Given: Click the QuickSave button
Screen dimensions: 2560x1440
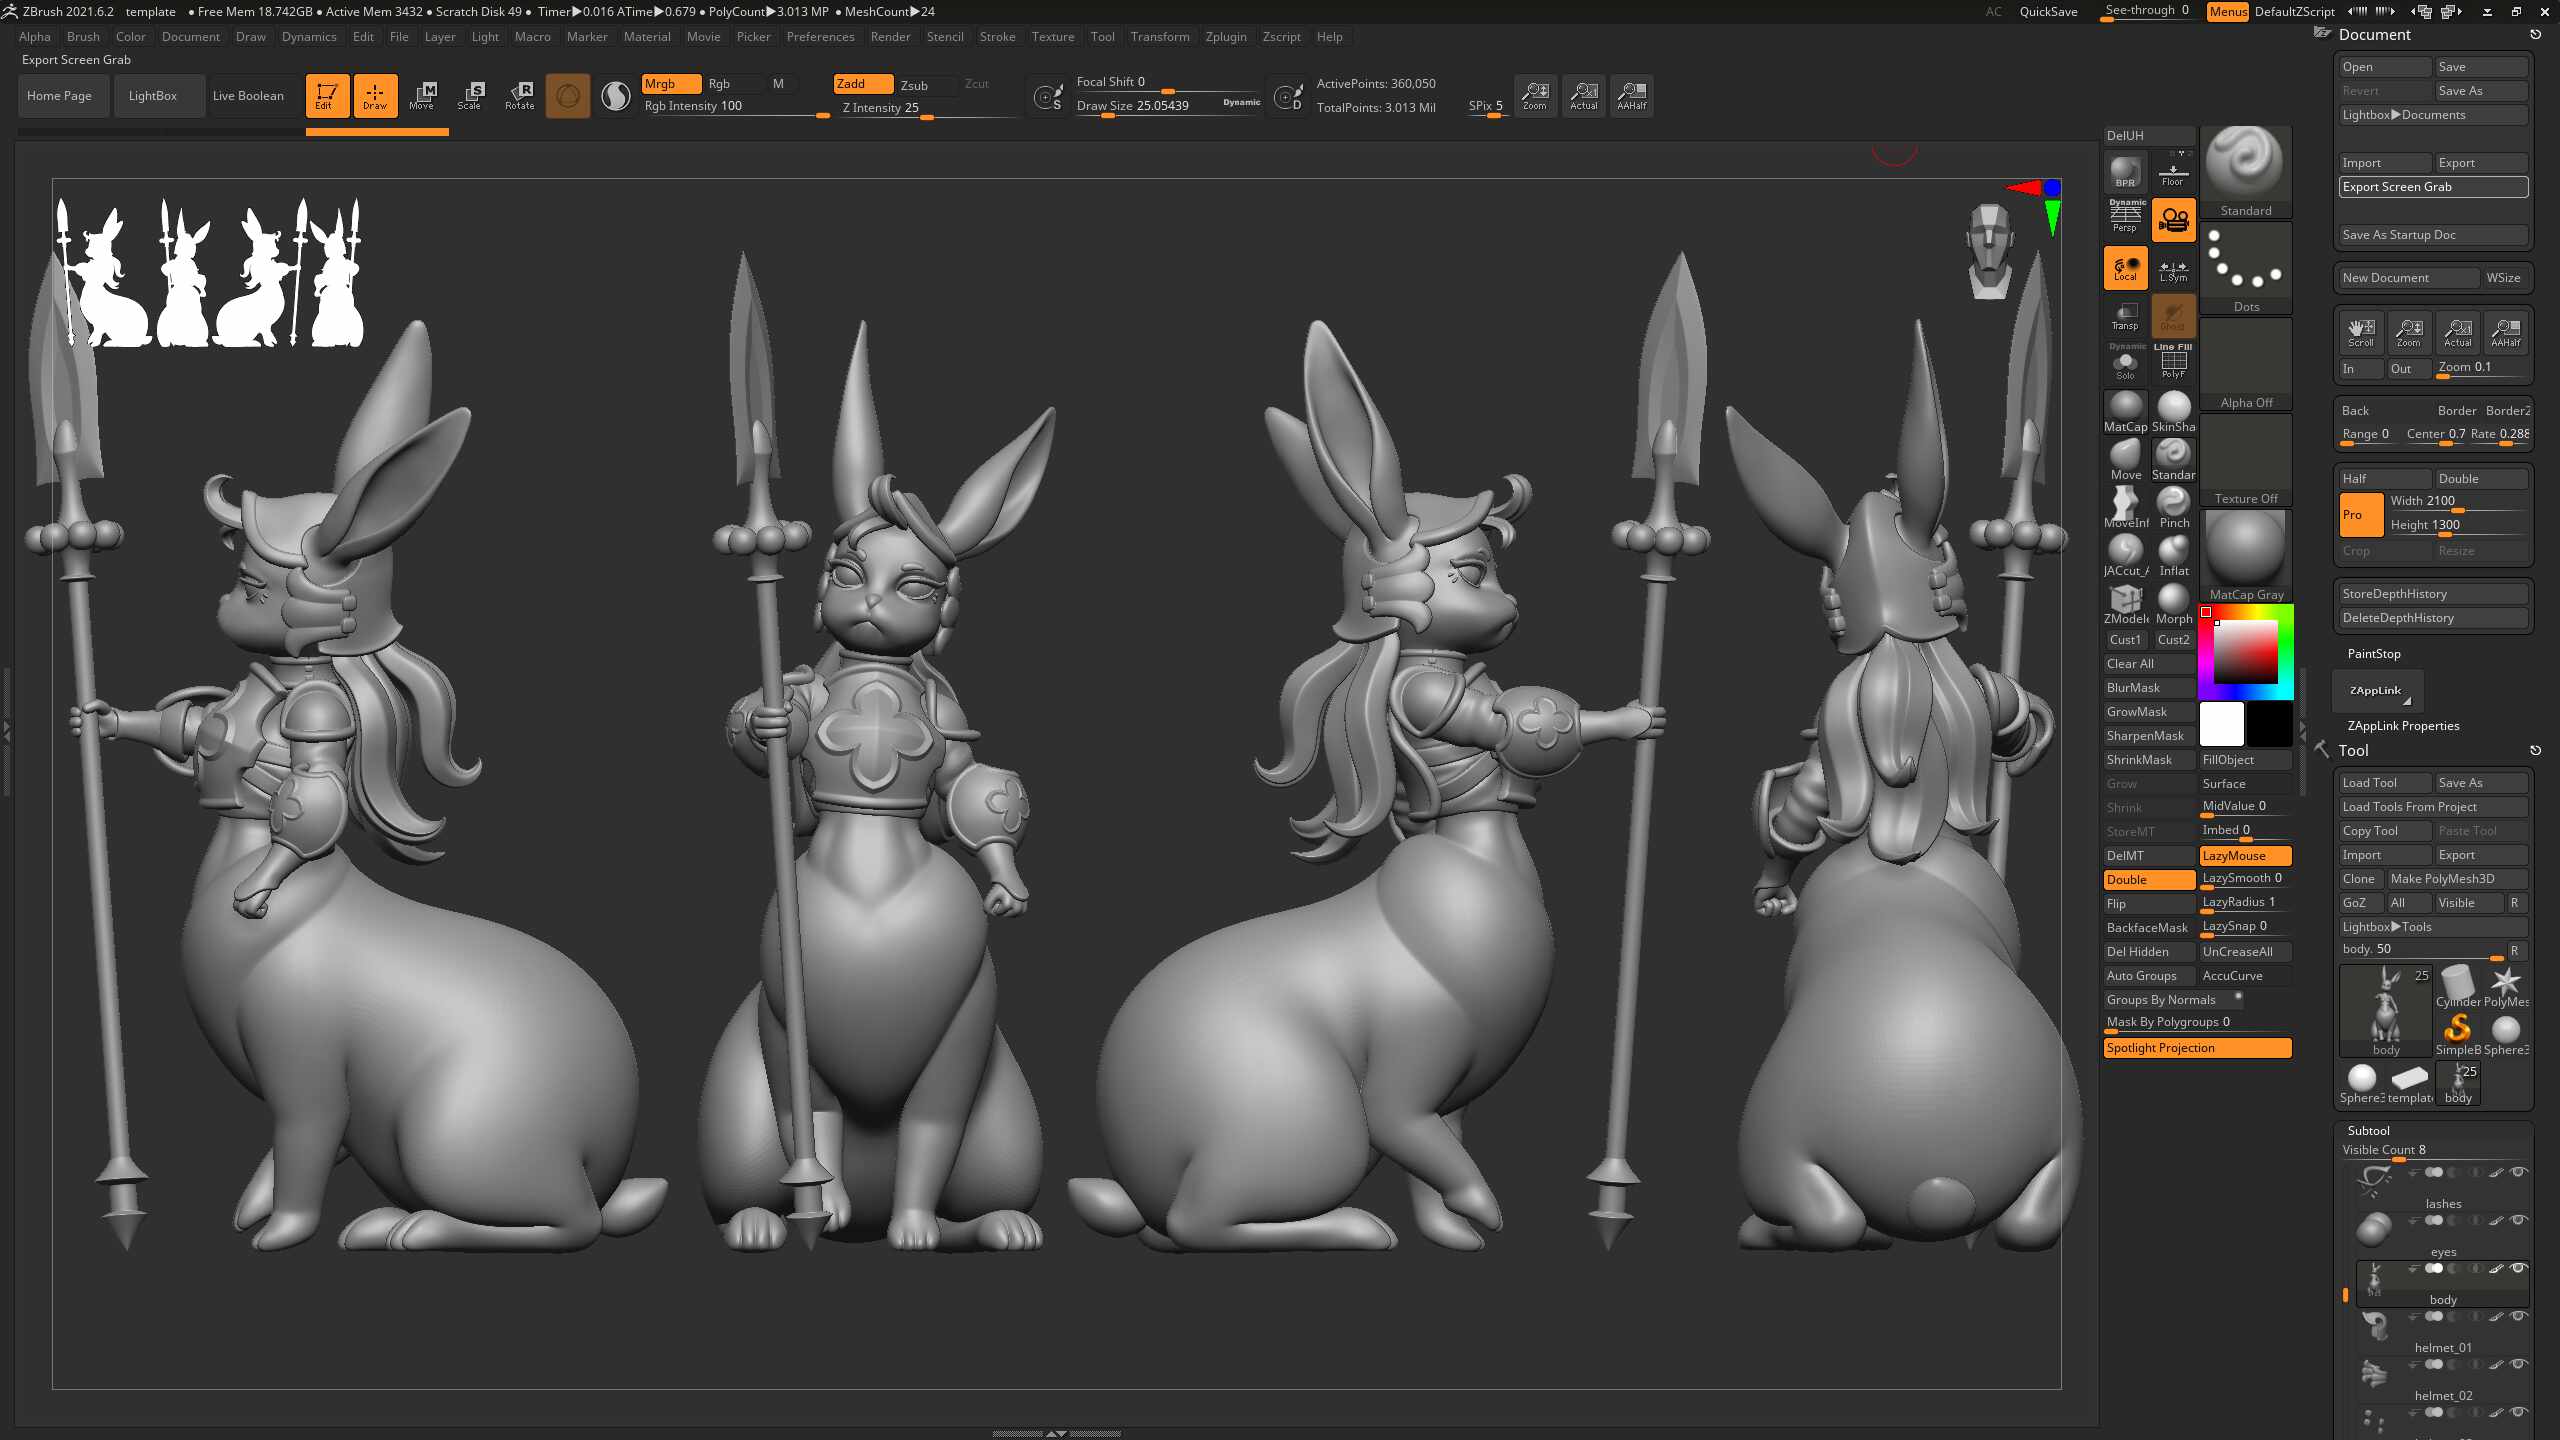Looking at the screenshot, I should pos(2048,12).
